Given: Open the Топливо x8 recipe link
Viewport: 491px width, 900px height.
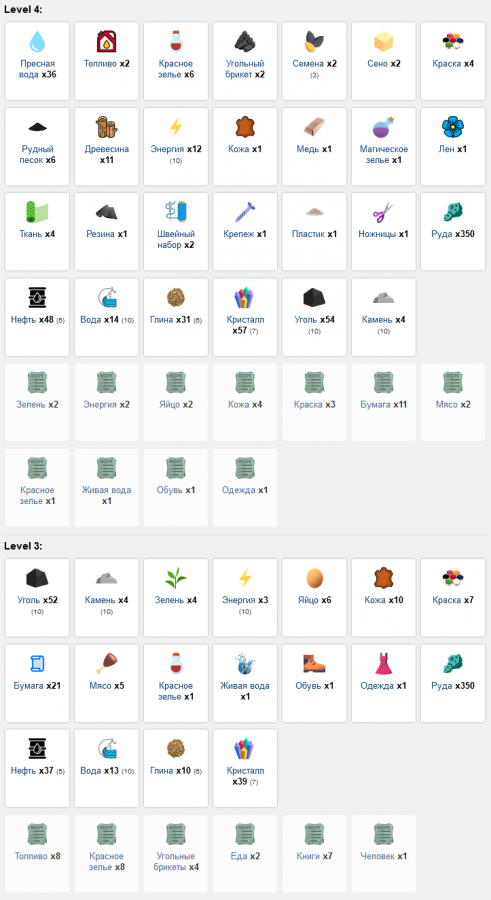Looking at the screenshot, I should click(x=37, y=856).
